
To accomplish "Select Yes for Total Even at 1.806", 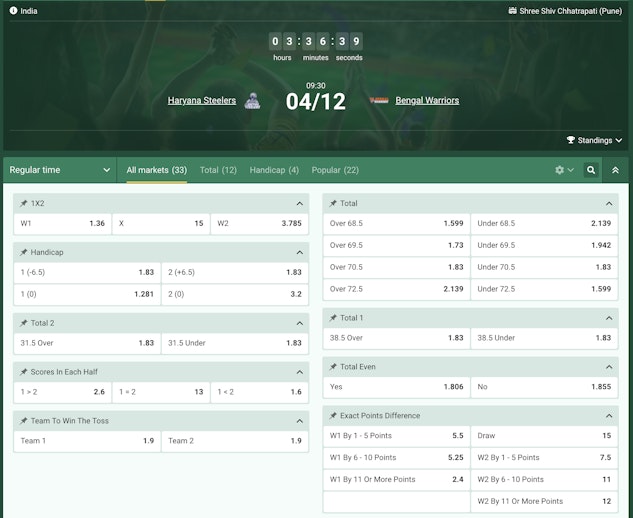I will (396, 386).
